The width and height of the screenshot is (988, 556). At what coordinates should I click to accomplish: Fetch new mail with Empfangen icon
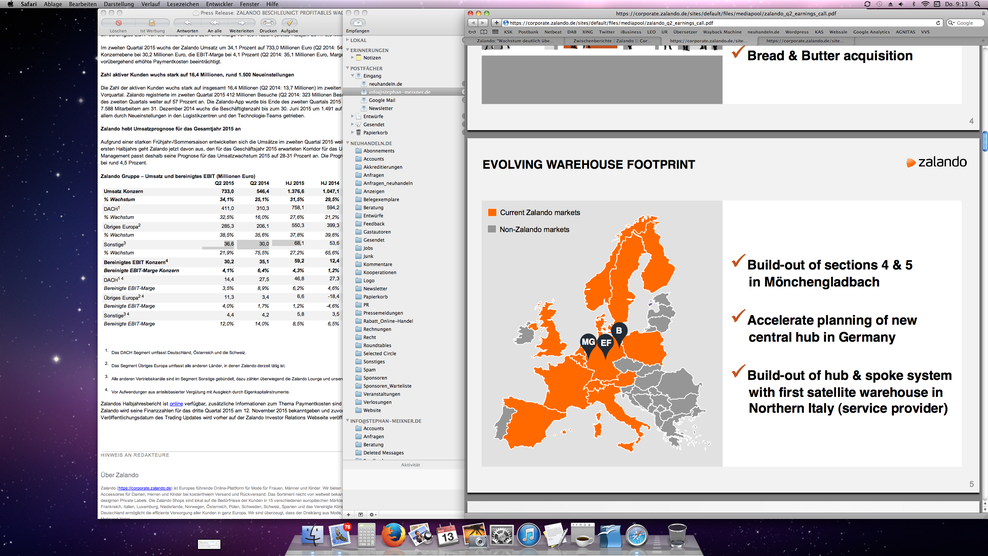pyautogui.click(x=357, y=22)
